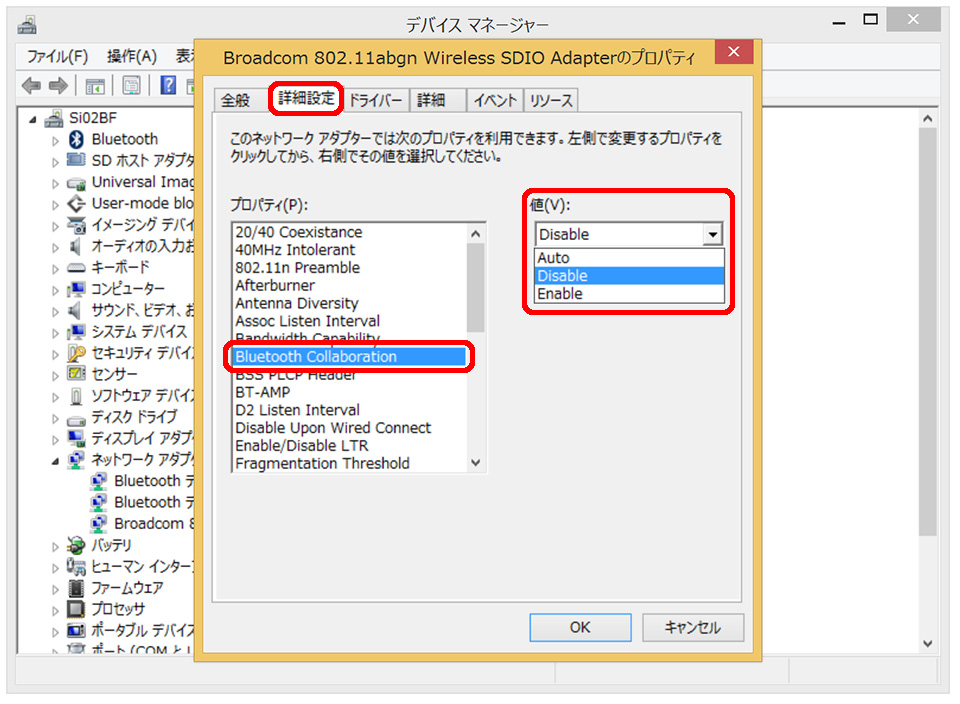Click the property list scroll down arrow
Viewport: 960px width, 704px height.
point(476,463)
